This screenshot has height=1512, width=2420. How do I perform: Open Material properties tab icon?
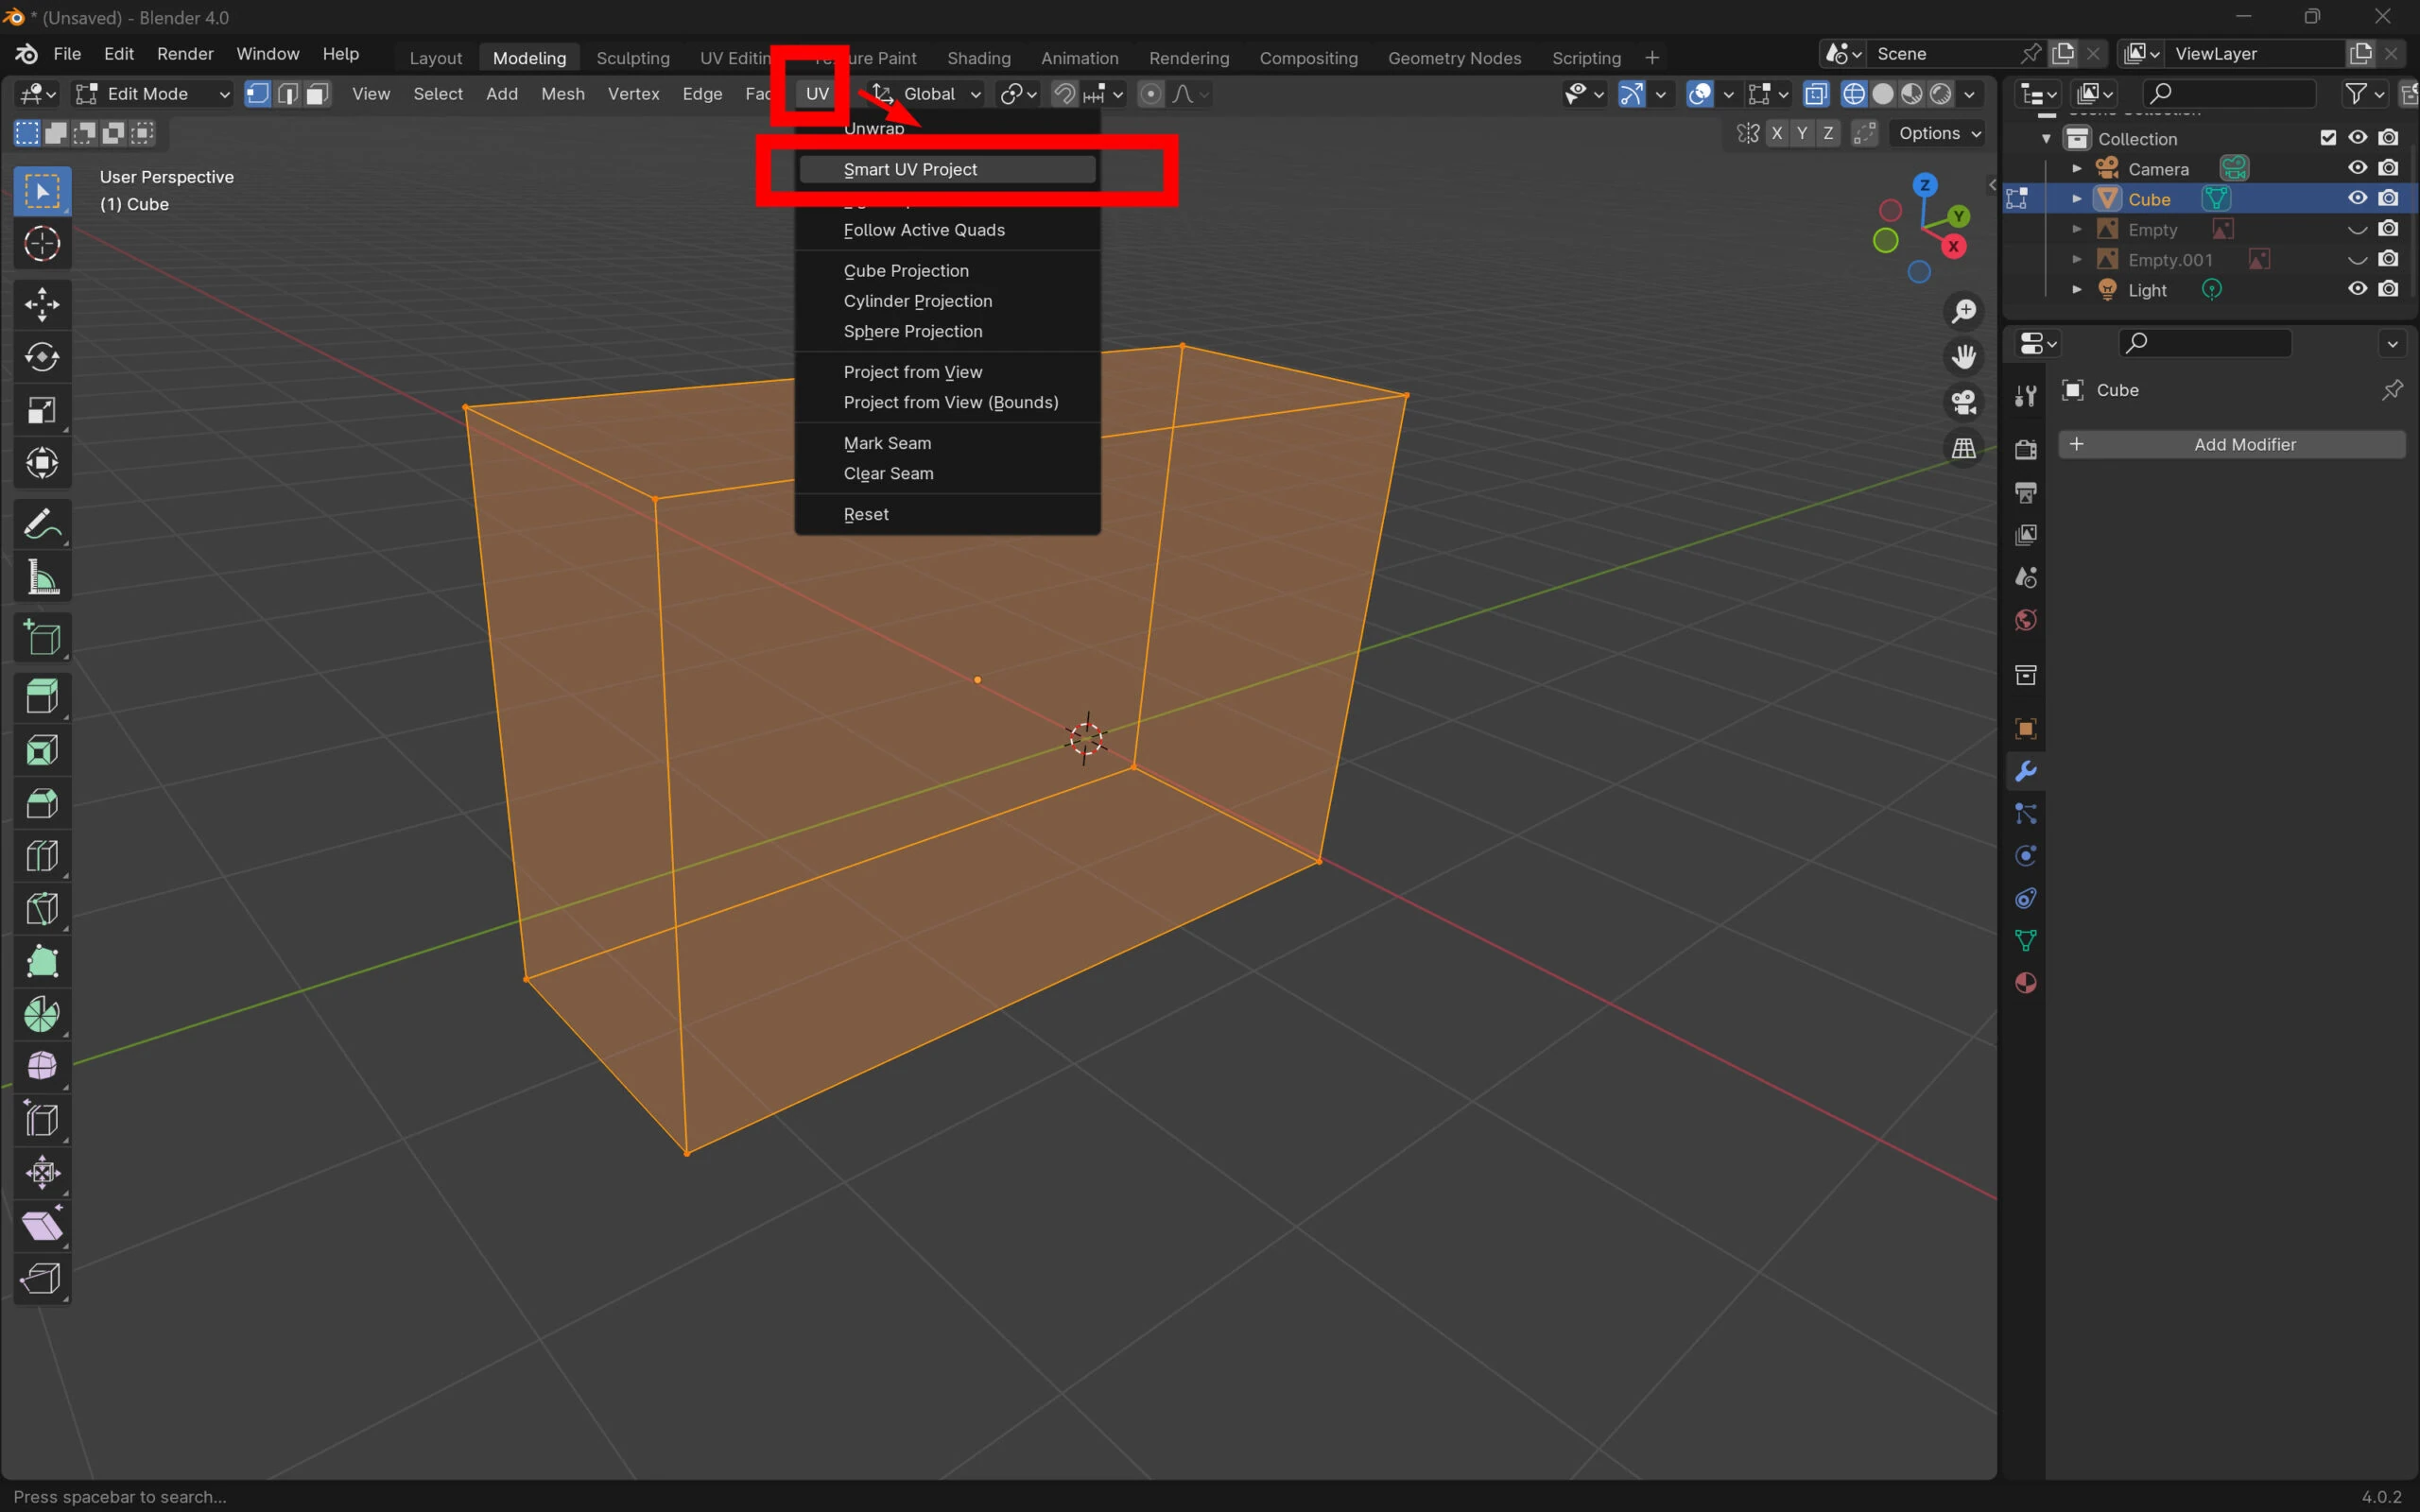pyautogui.click(x=2026, y=983)
